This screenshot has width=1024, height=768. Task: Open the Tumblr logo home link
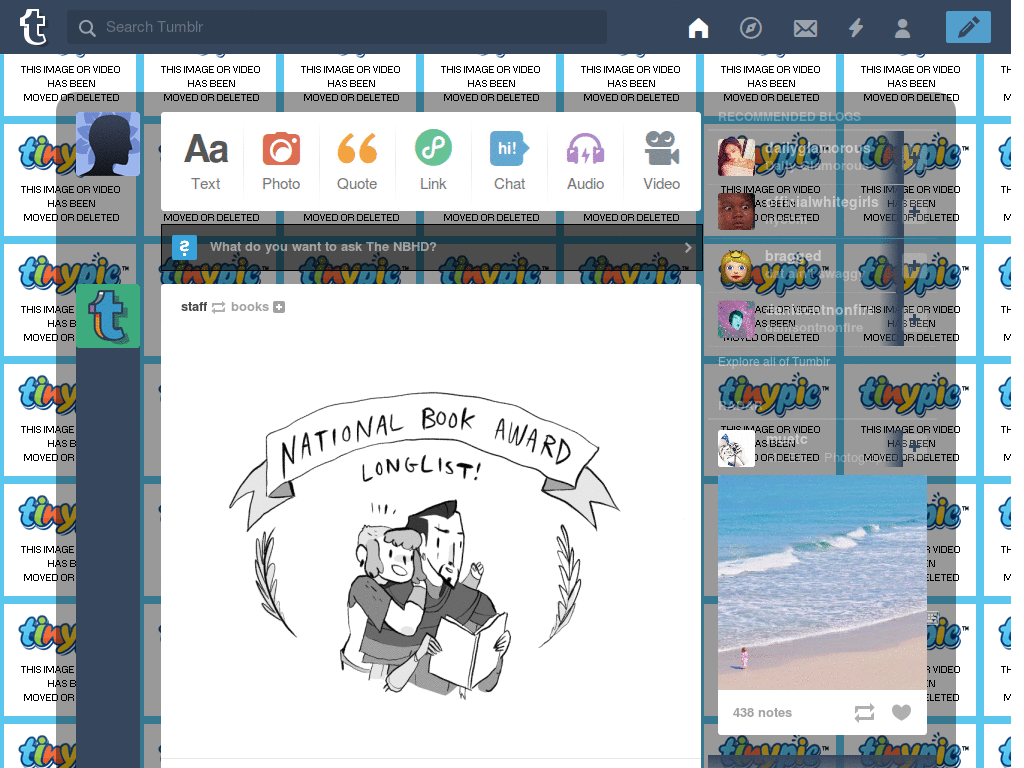[x=33, y=27]
